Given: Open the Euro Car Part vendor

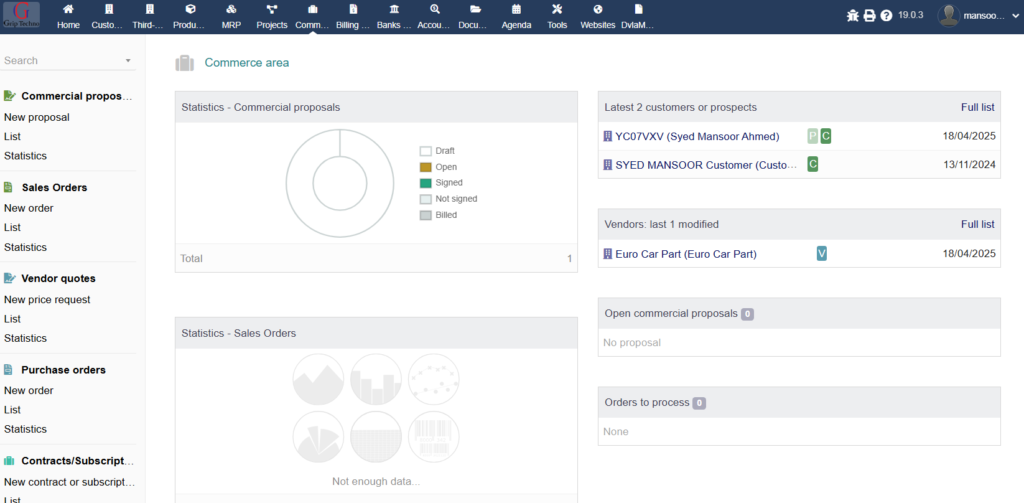Looking at the screenshot, I should (x=686, y=254).
